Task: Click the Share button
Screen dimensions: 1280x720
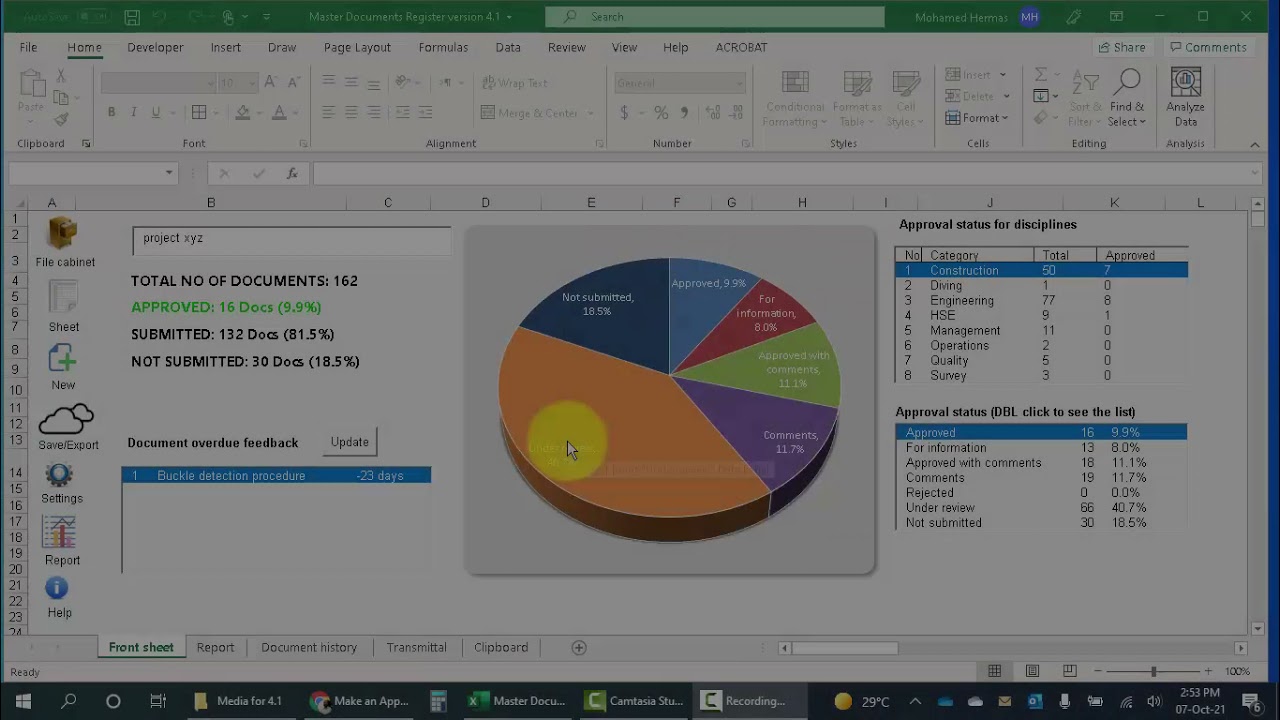Action: 1122,47
